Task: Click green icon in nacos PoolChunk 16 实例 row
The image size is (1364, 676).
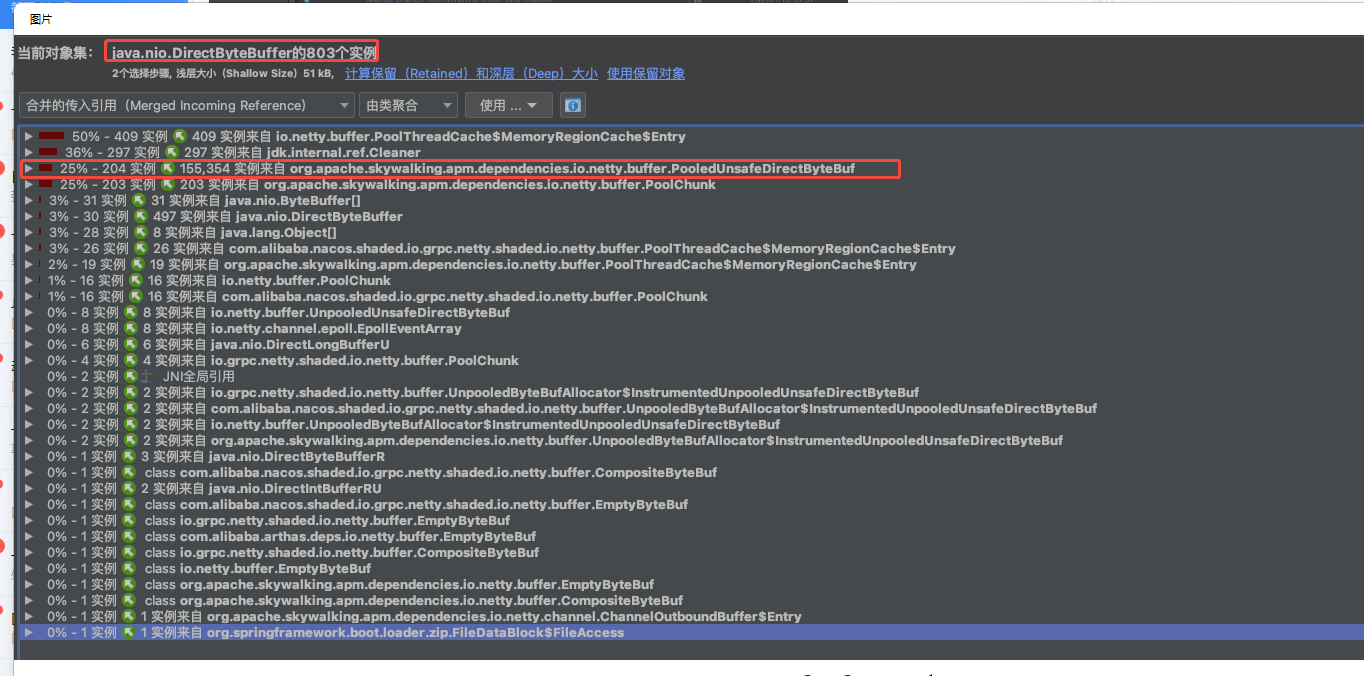Action: (x=136, y=296)
